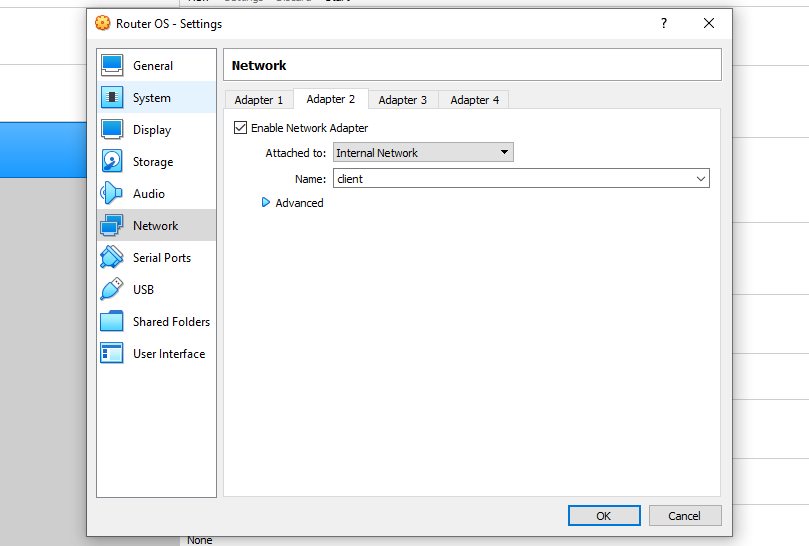This screenshot has width=809, height=546.
Task: Select the Adapter 2 tab
Action: click(331, 99)
